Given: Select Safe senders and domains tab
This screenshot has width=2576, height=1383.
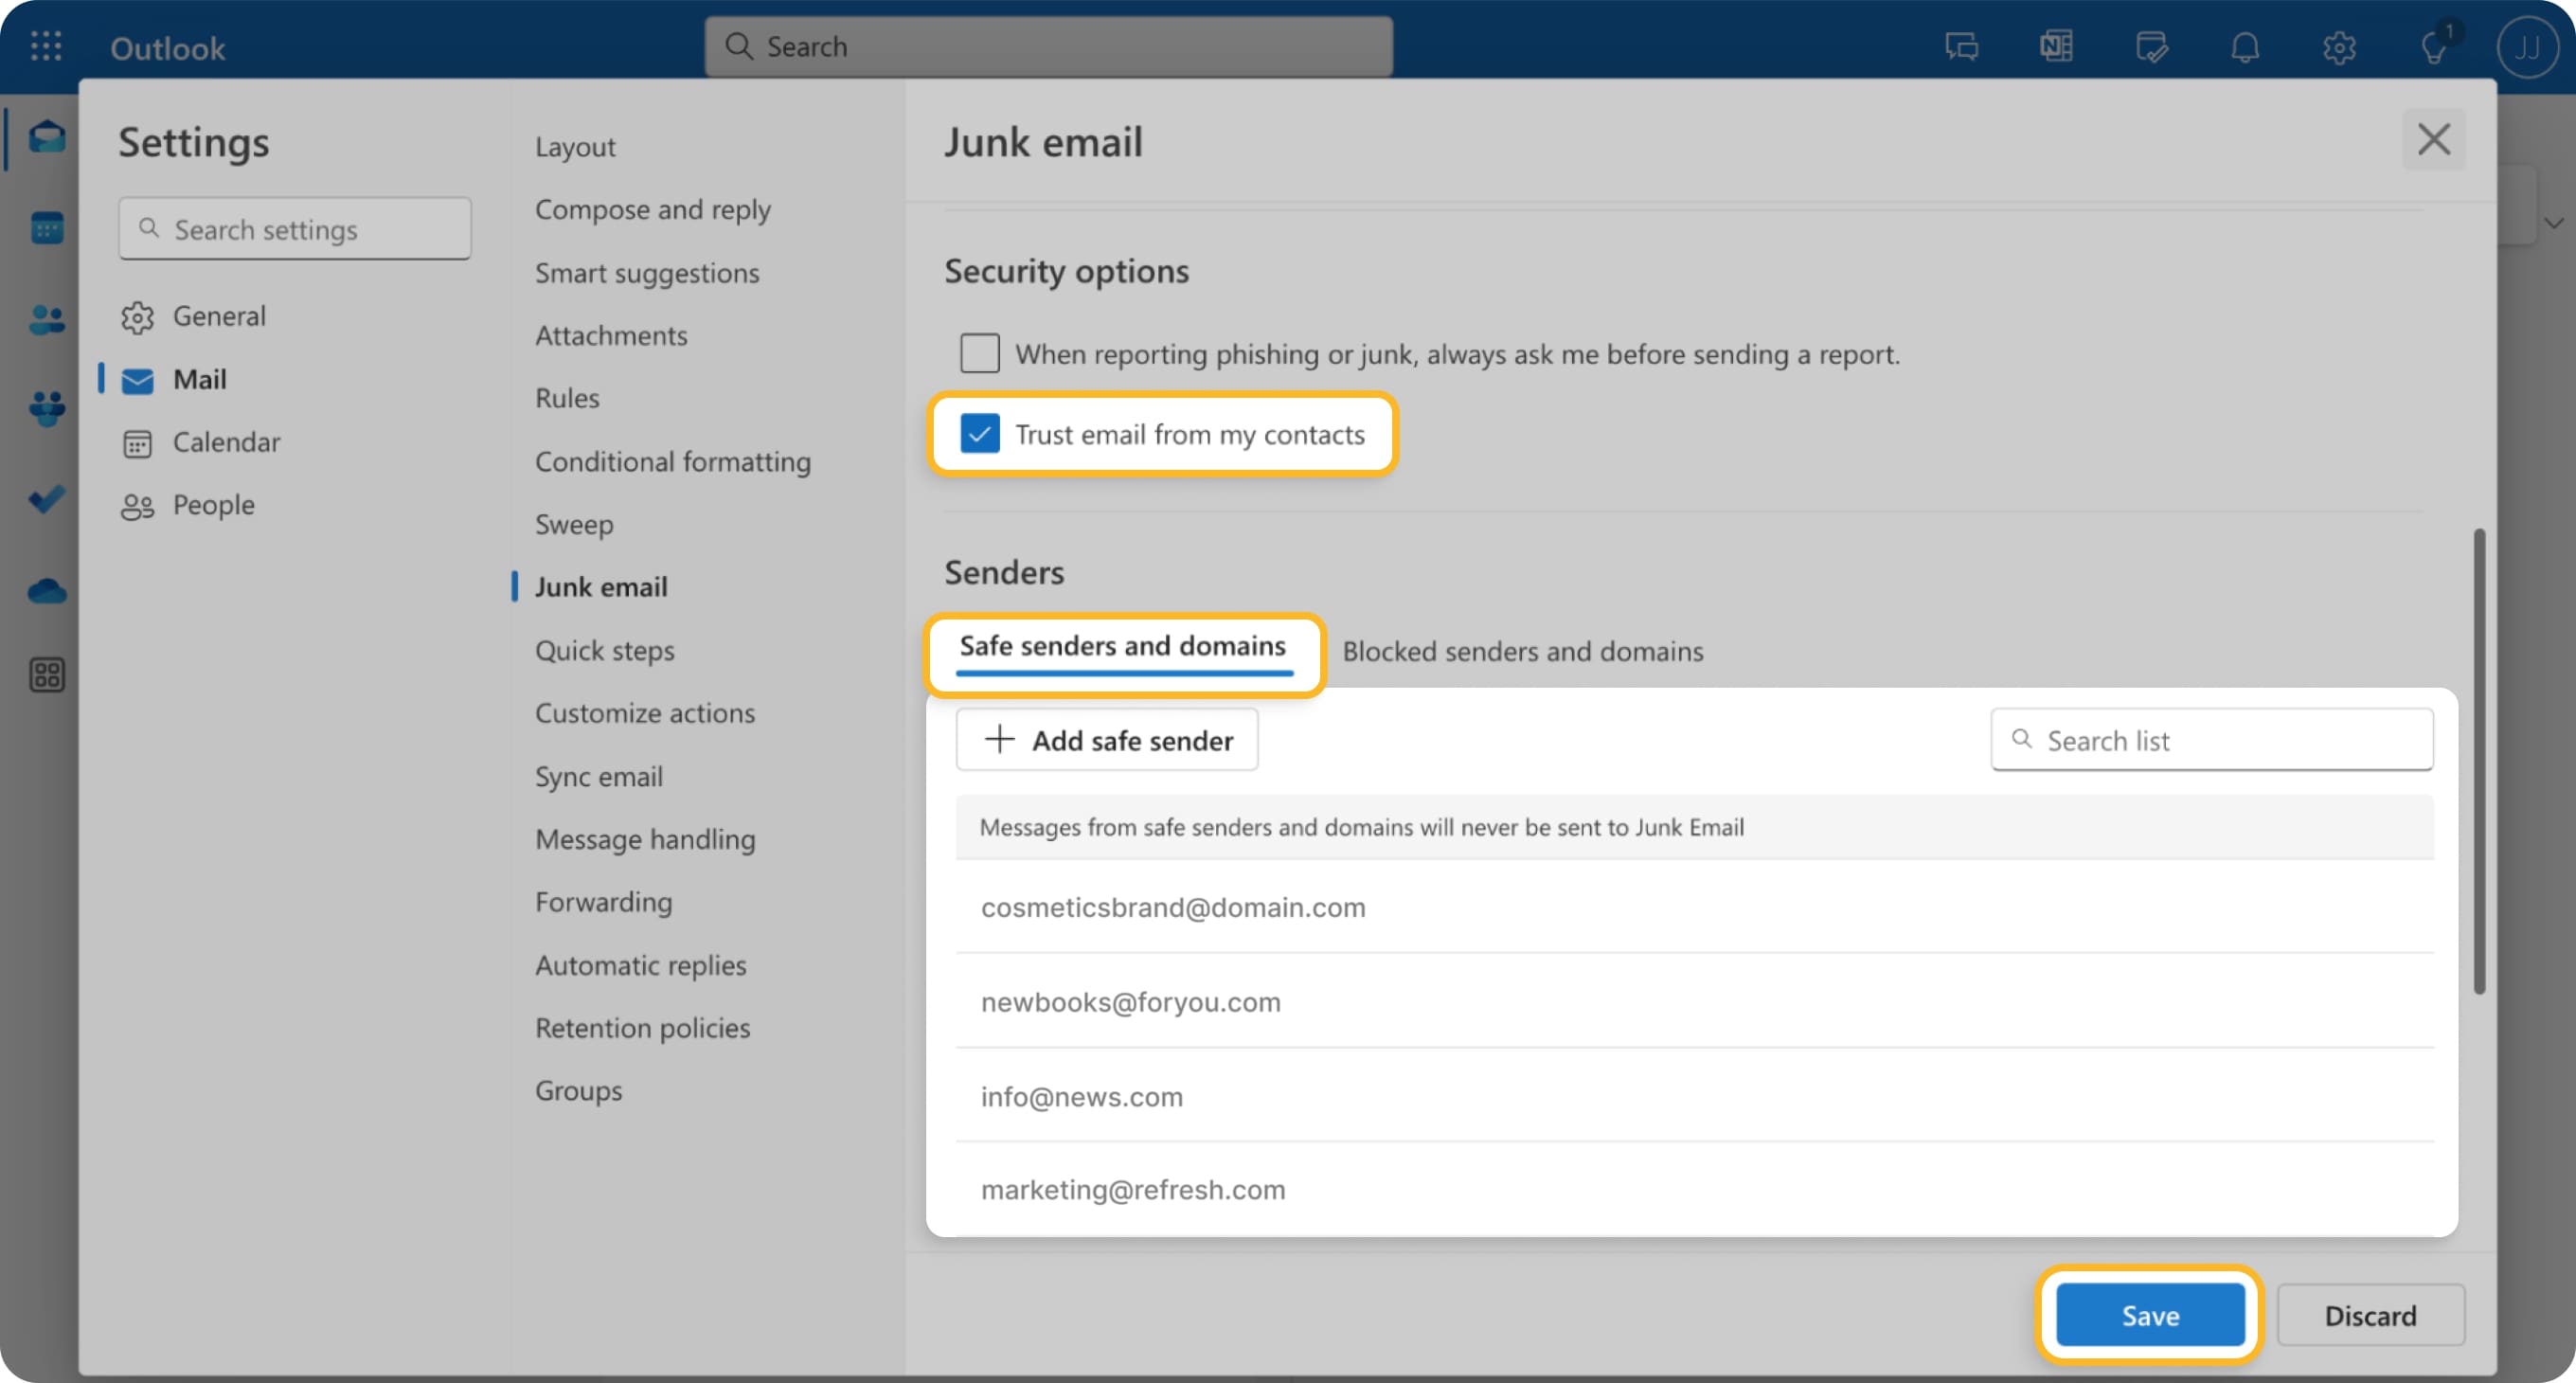Looking at the screenshot, I should pyautogui.click(x=1123, y=646).
